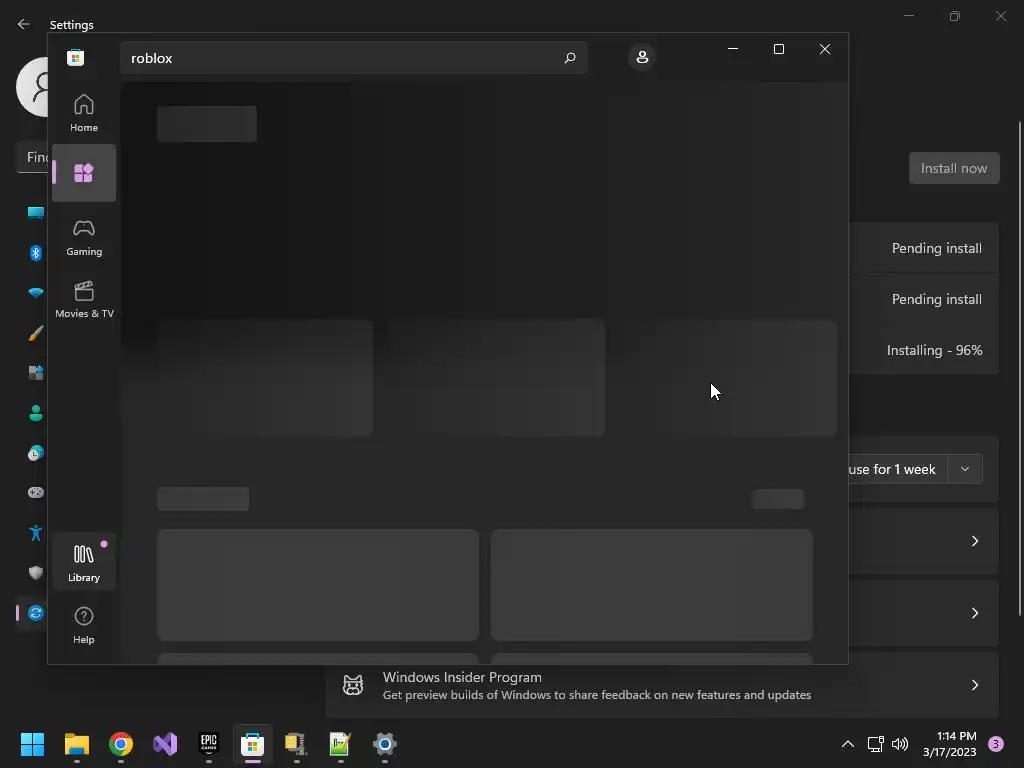Open Help in Microsoft Store
Image resolution: width=1024 pixels, height=768 pixels.
pos(84,625)
